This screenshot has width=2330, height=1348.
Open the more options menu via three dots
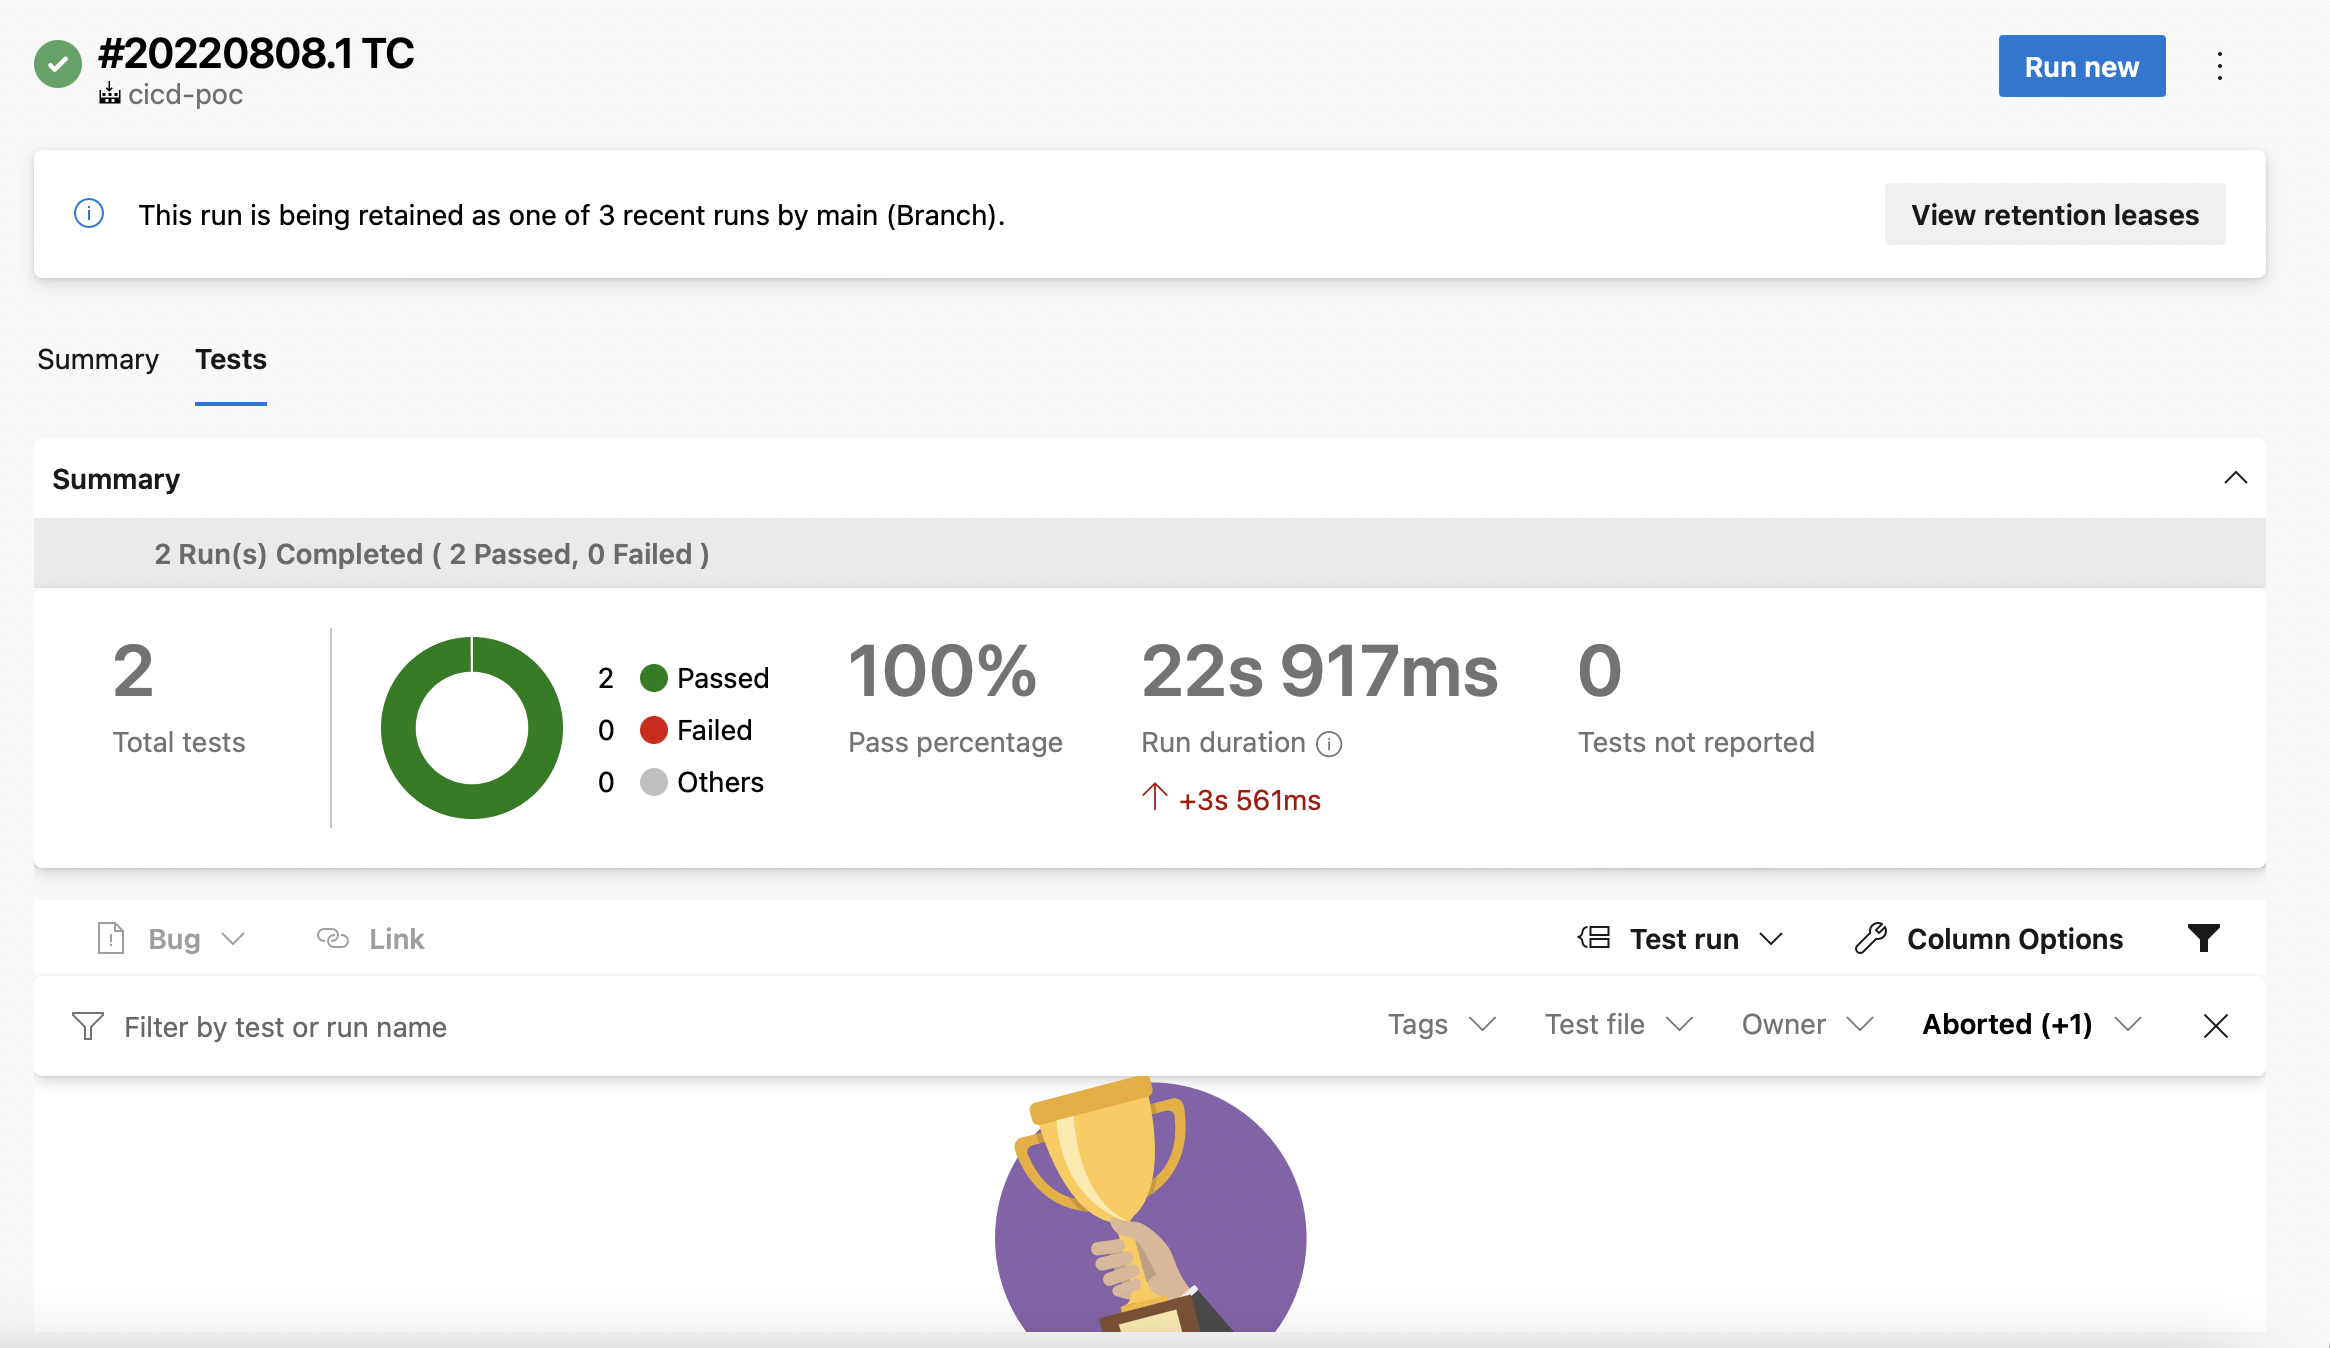coord(2219,65)
